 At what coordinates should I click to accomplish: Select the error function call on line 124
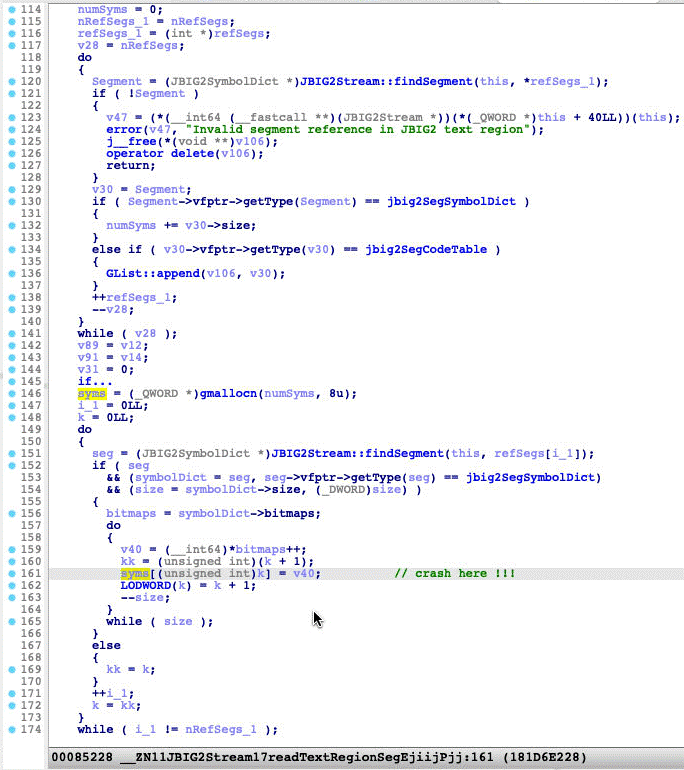pos(123,129)
